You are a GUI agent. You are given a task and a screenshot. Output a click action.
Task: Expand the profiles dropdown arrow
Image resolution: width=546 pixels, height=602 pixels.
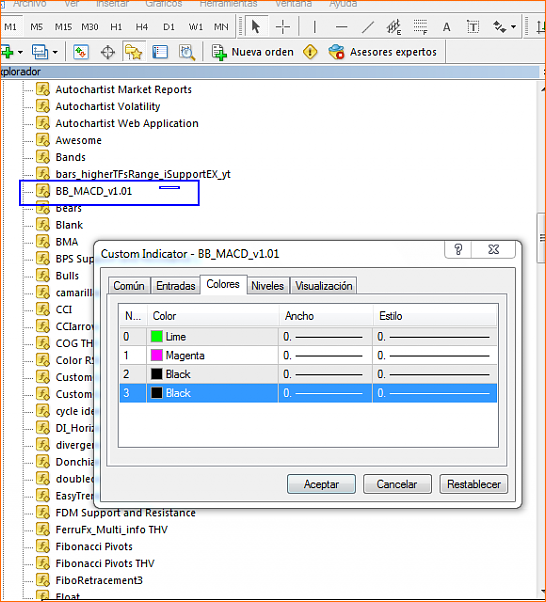55,52
